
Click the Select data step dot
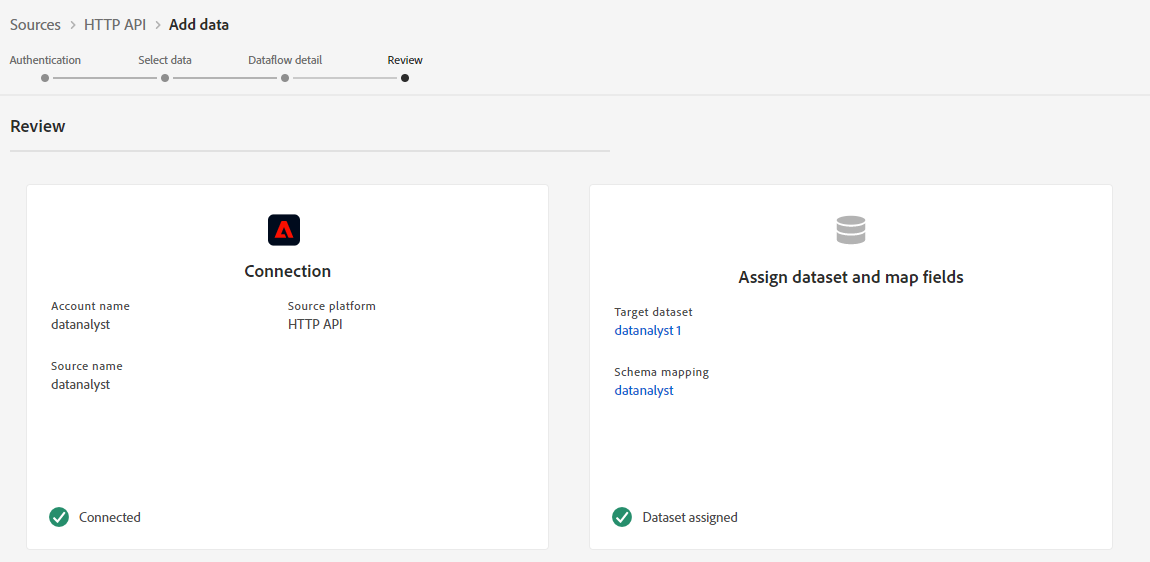[x=165, y=78]
